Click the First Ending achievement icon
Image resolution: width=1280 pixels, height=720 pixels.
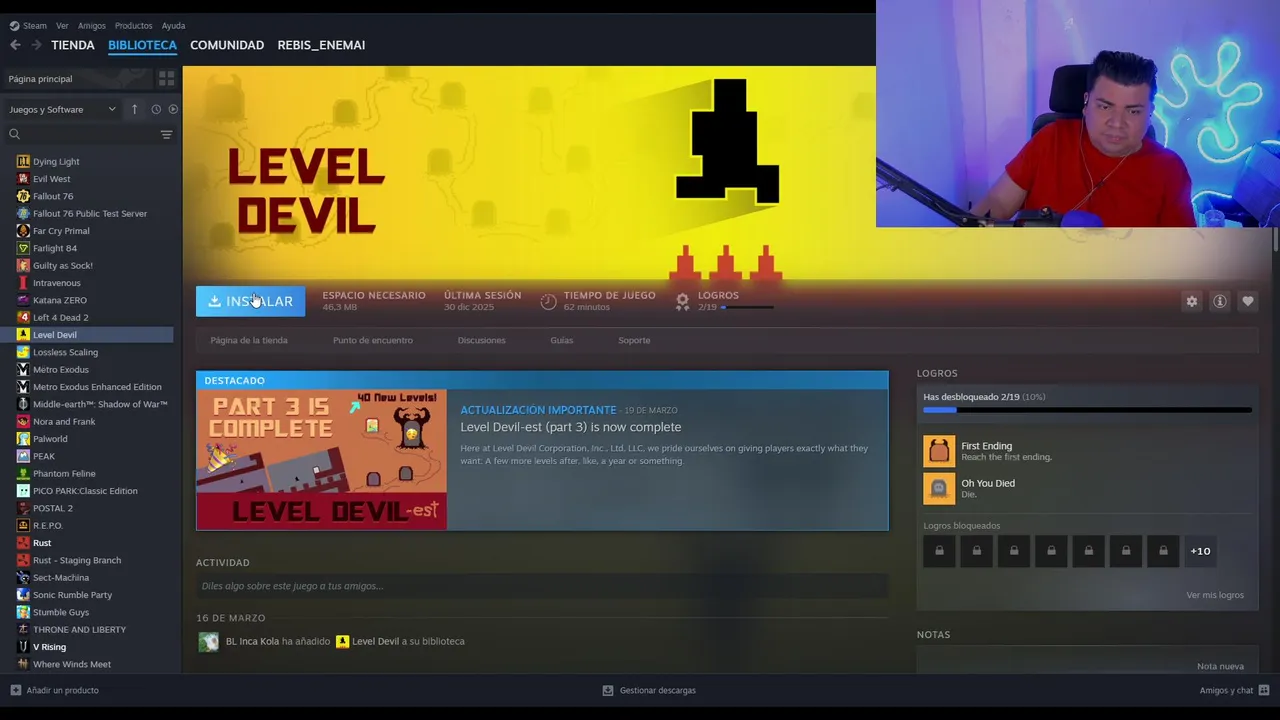pyautogui.click(x=939, y=451)
